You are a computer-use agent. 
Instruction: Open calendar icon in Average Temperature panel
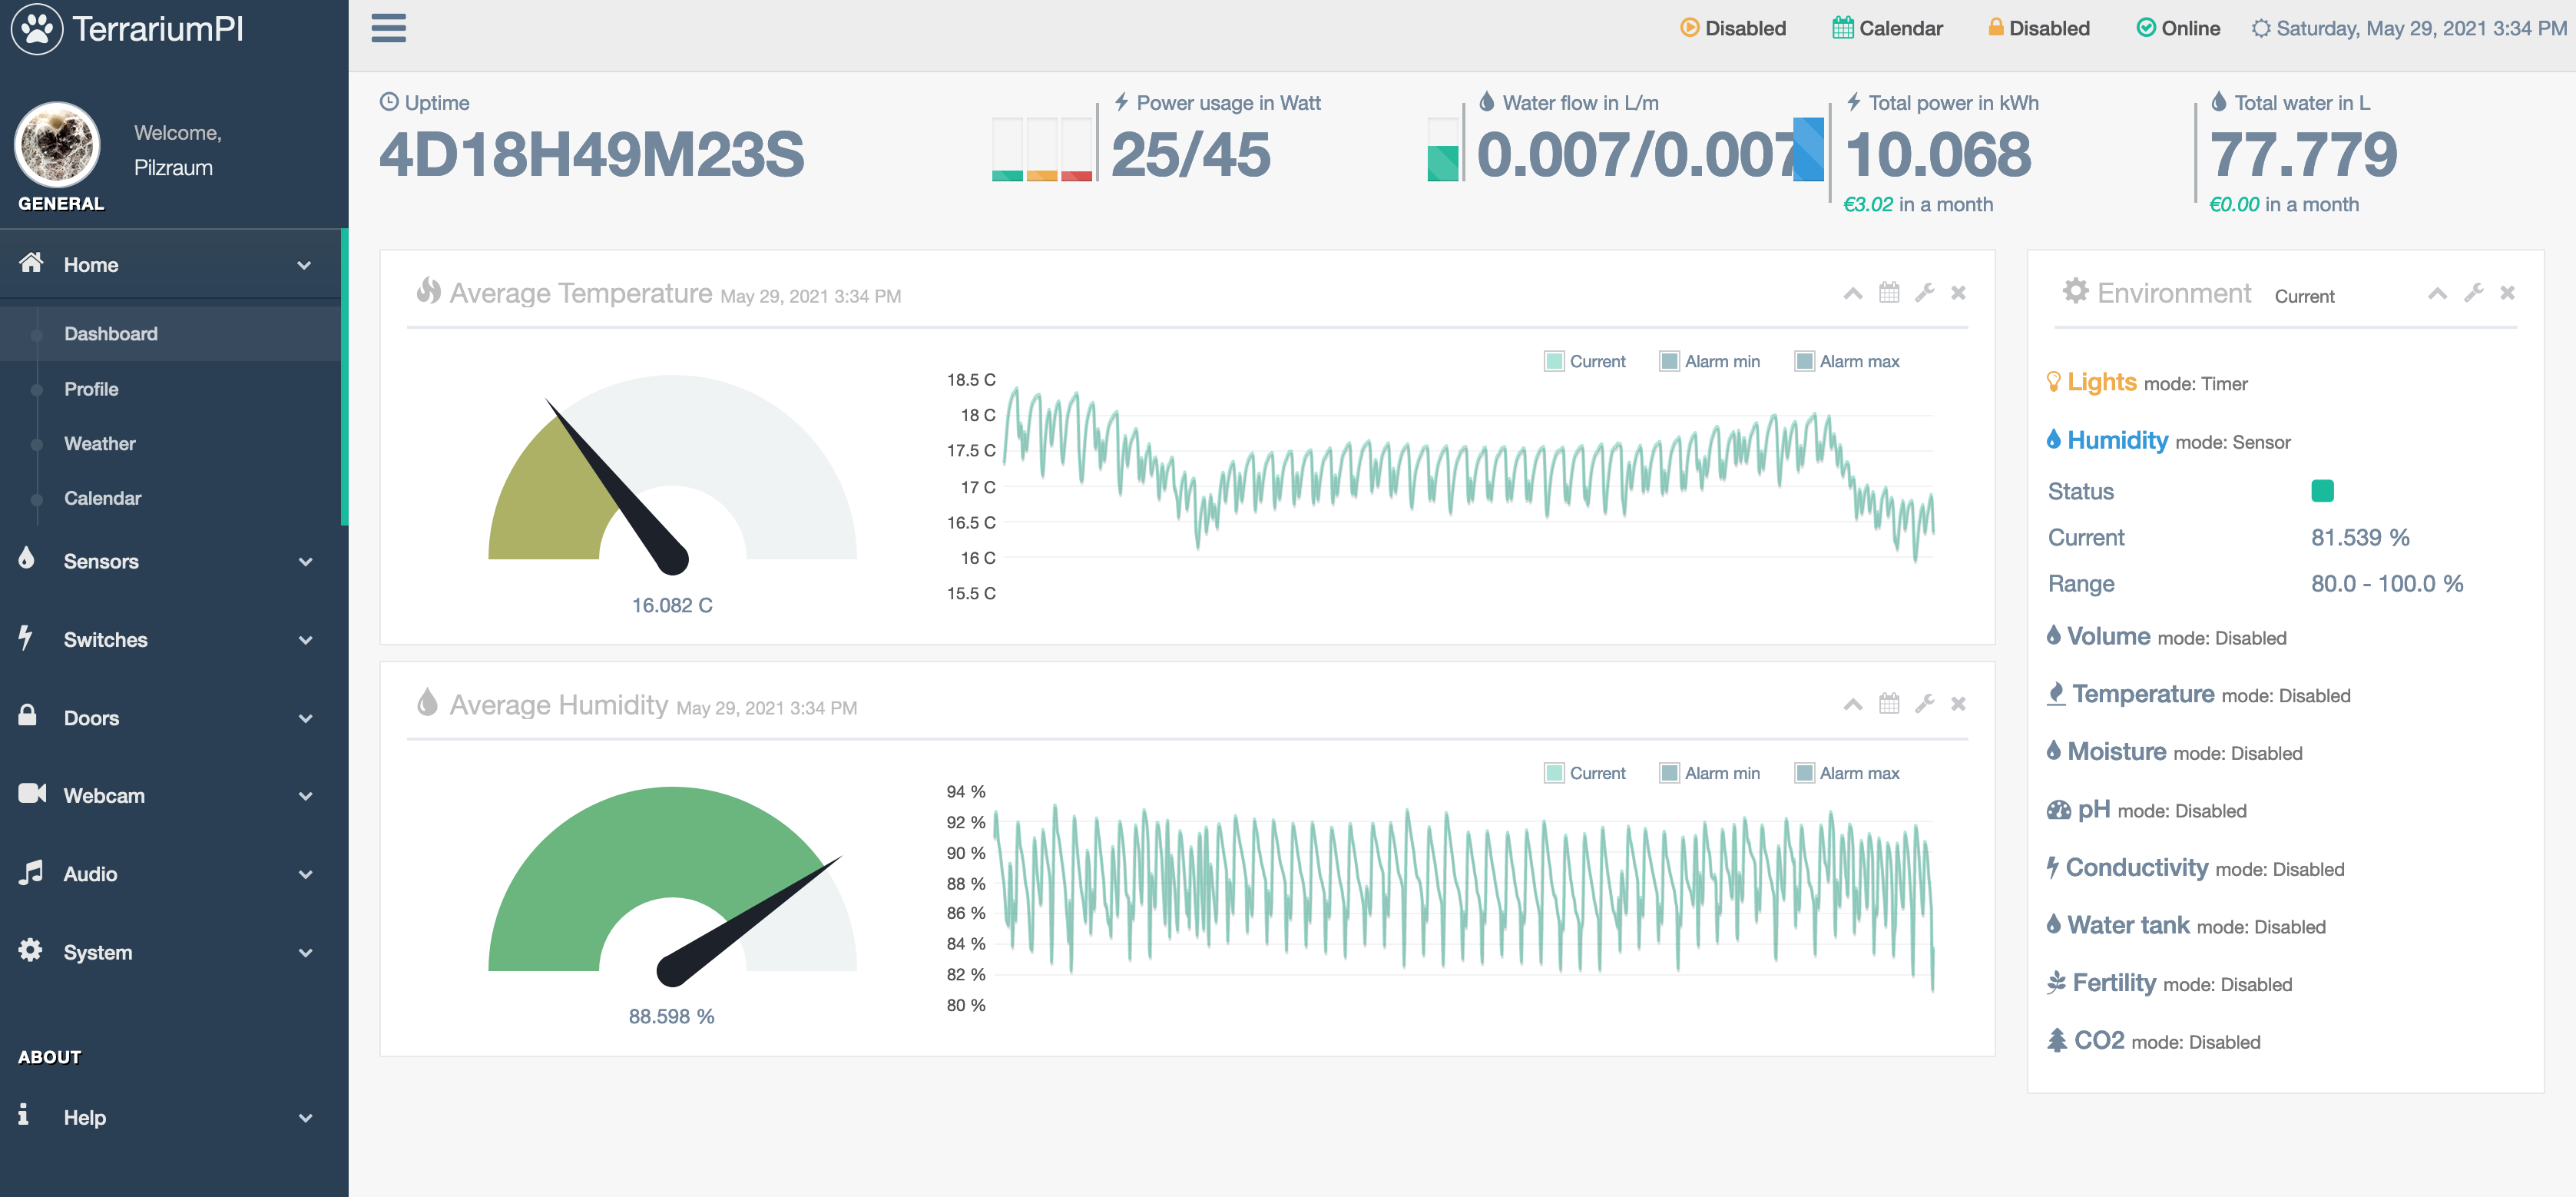pos(1888,293)
